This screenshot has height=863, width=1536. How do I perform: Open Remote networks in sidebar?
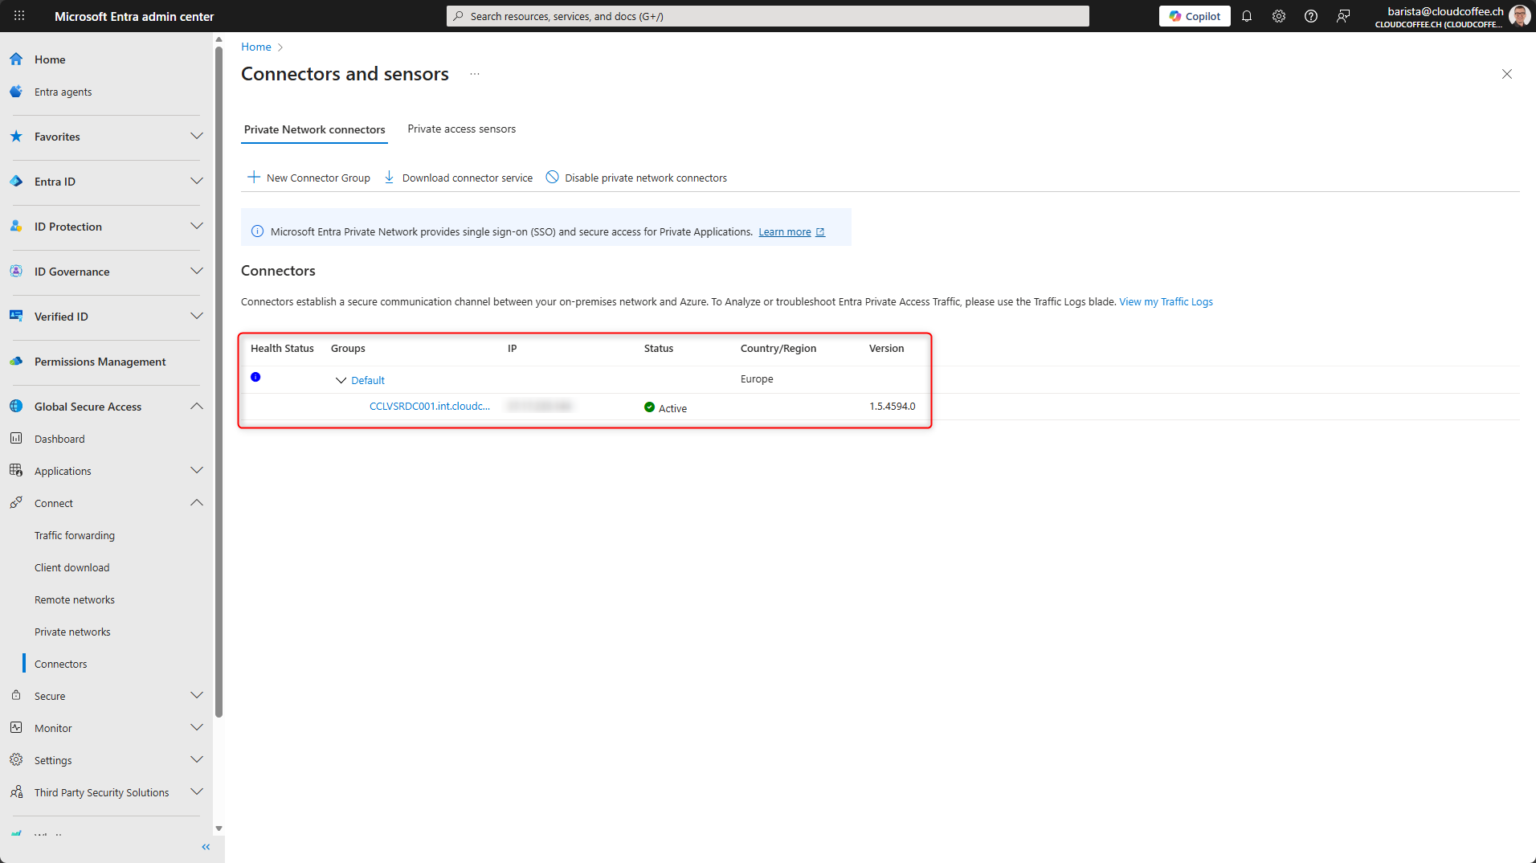click(x=75, y=599)
